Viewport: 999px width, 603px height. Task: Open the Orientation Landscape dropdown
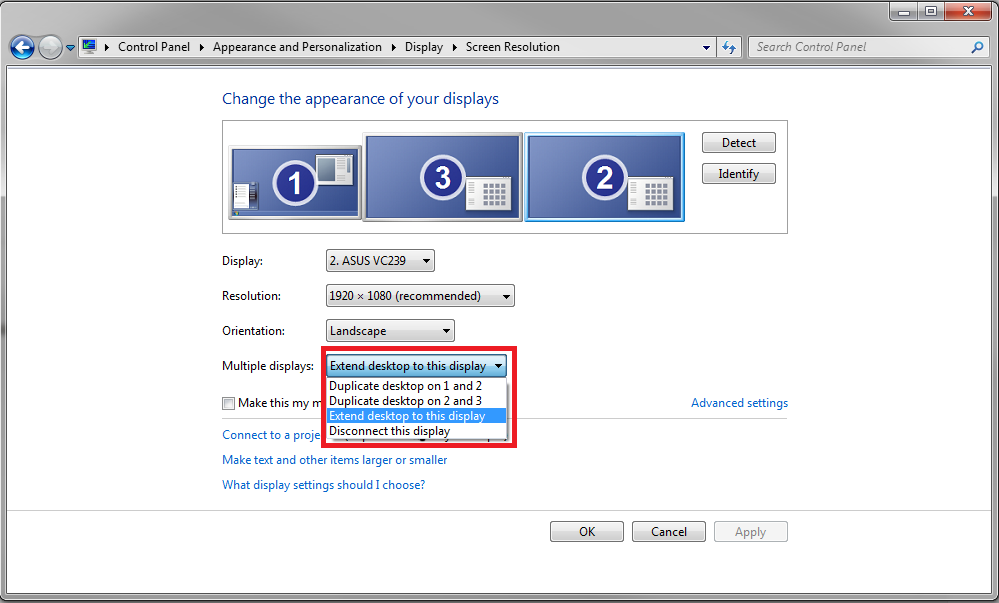[390, 331]
